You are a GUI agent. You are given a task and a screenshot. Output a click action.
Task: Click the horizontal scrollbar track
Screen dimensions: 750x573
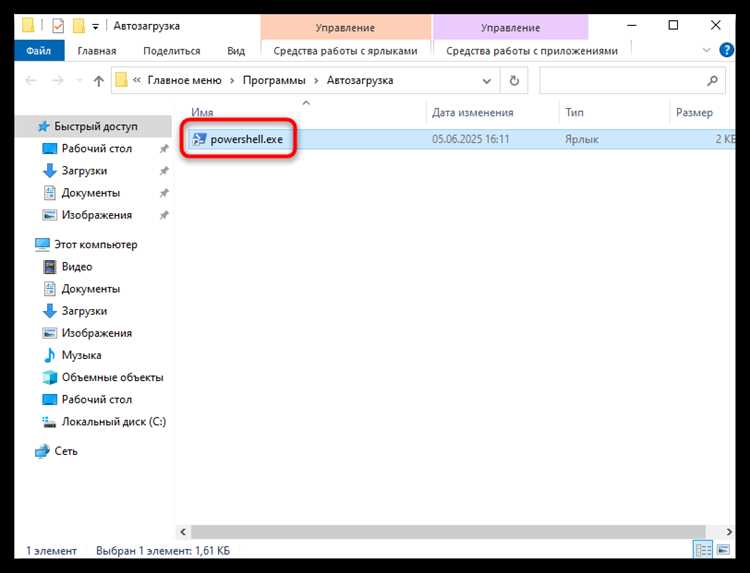[447, 532]
